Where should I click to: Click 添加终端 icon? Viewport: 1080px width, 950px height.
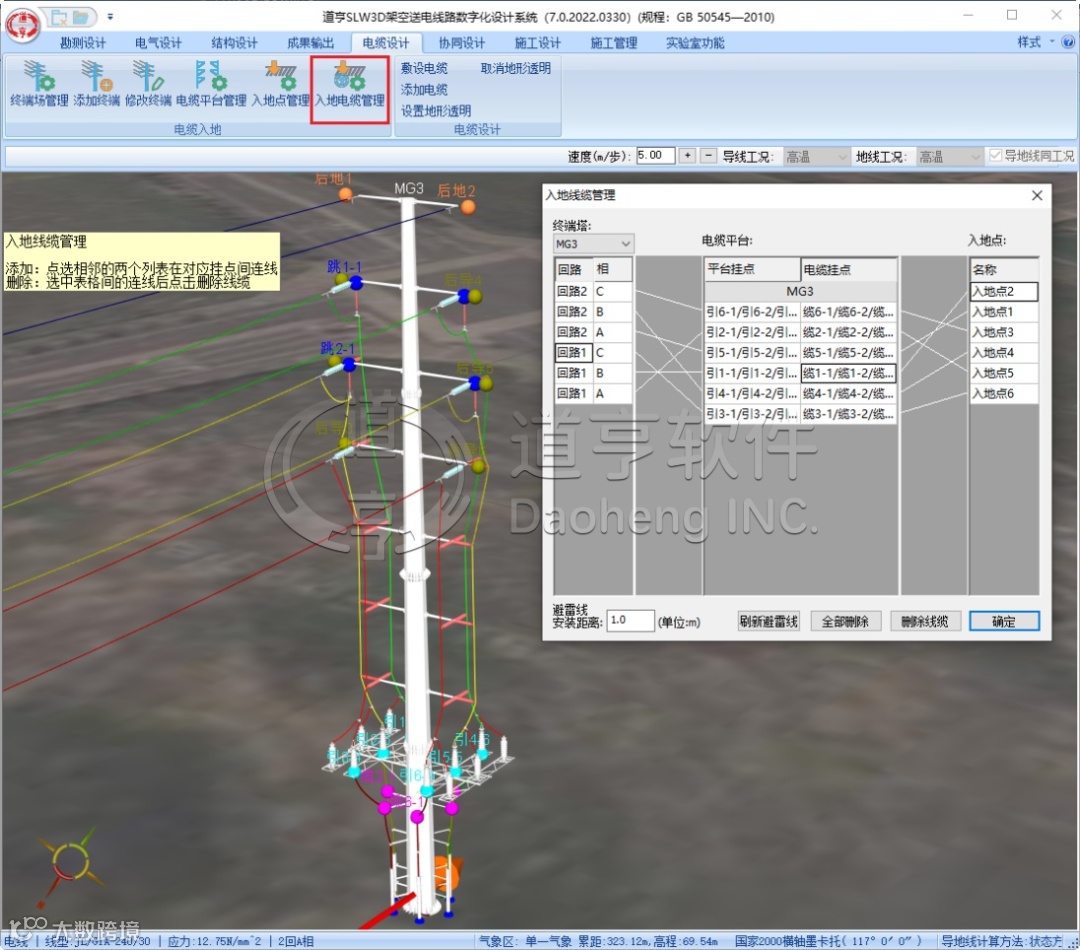[96, 83]
